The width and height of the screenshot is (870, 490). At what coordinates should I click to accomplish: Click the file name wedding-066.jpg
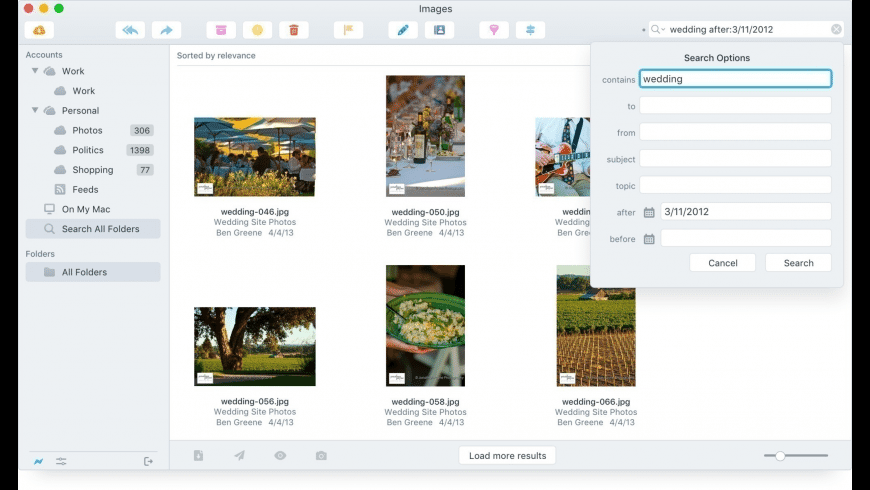(596, 402)
